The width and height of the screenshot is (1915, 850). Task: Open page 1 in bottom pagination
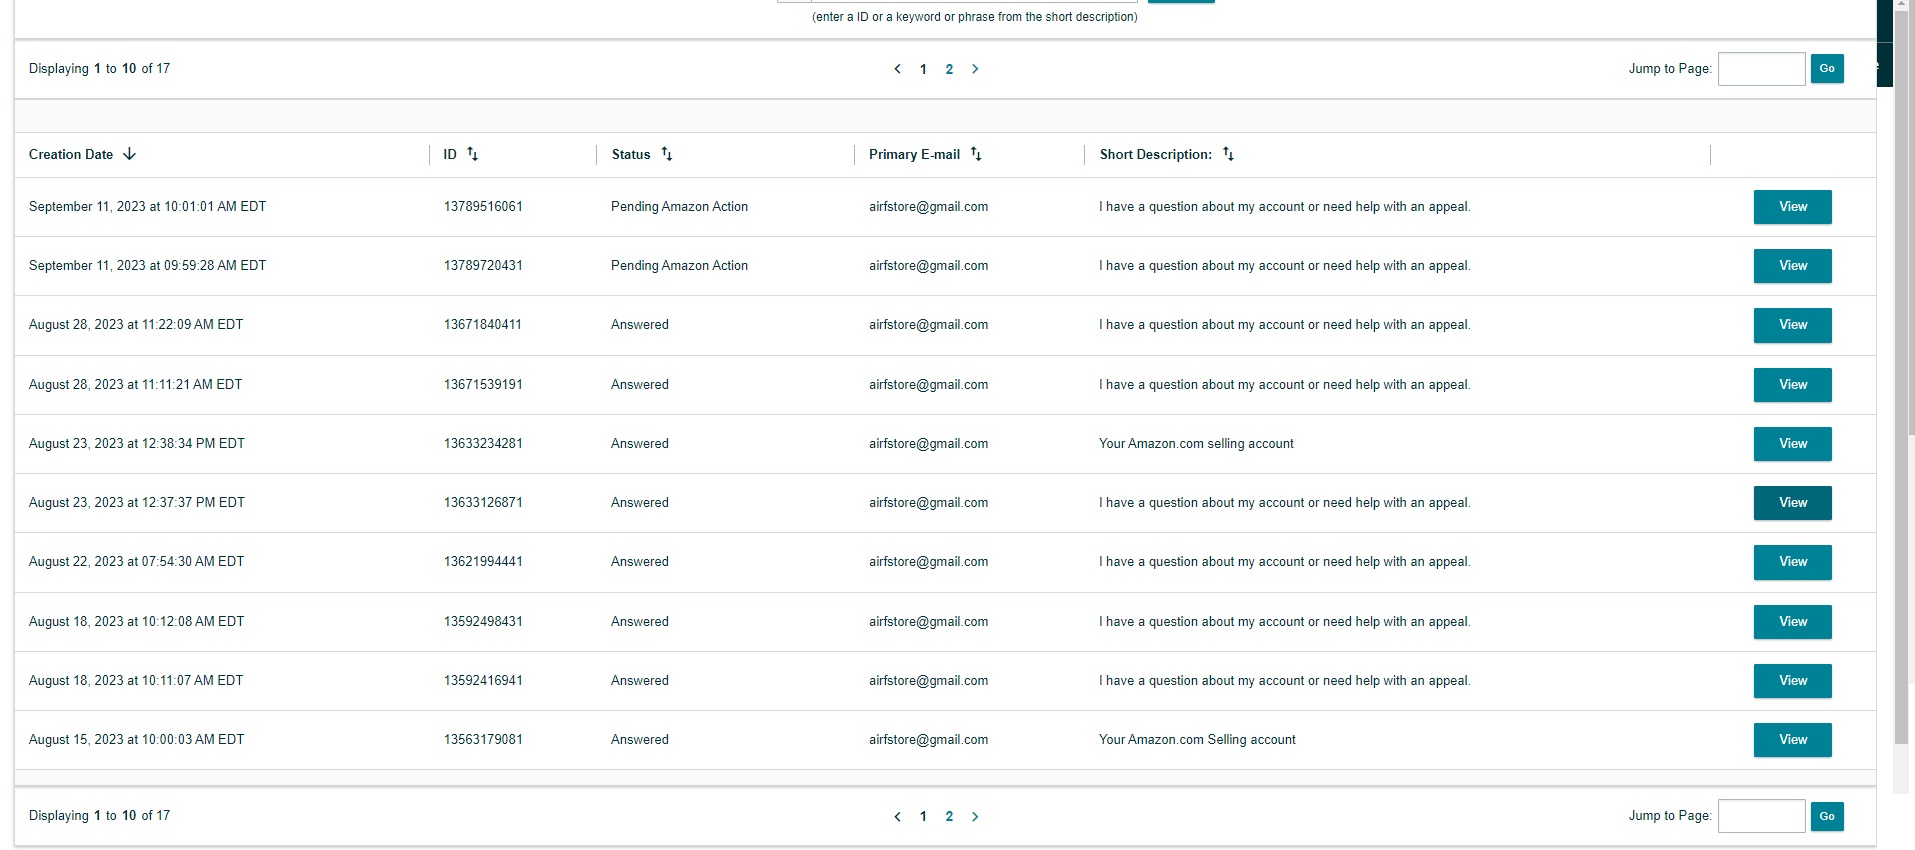tap(923, 816)
